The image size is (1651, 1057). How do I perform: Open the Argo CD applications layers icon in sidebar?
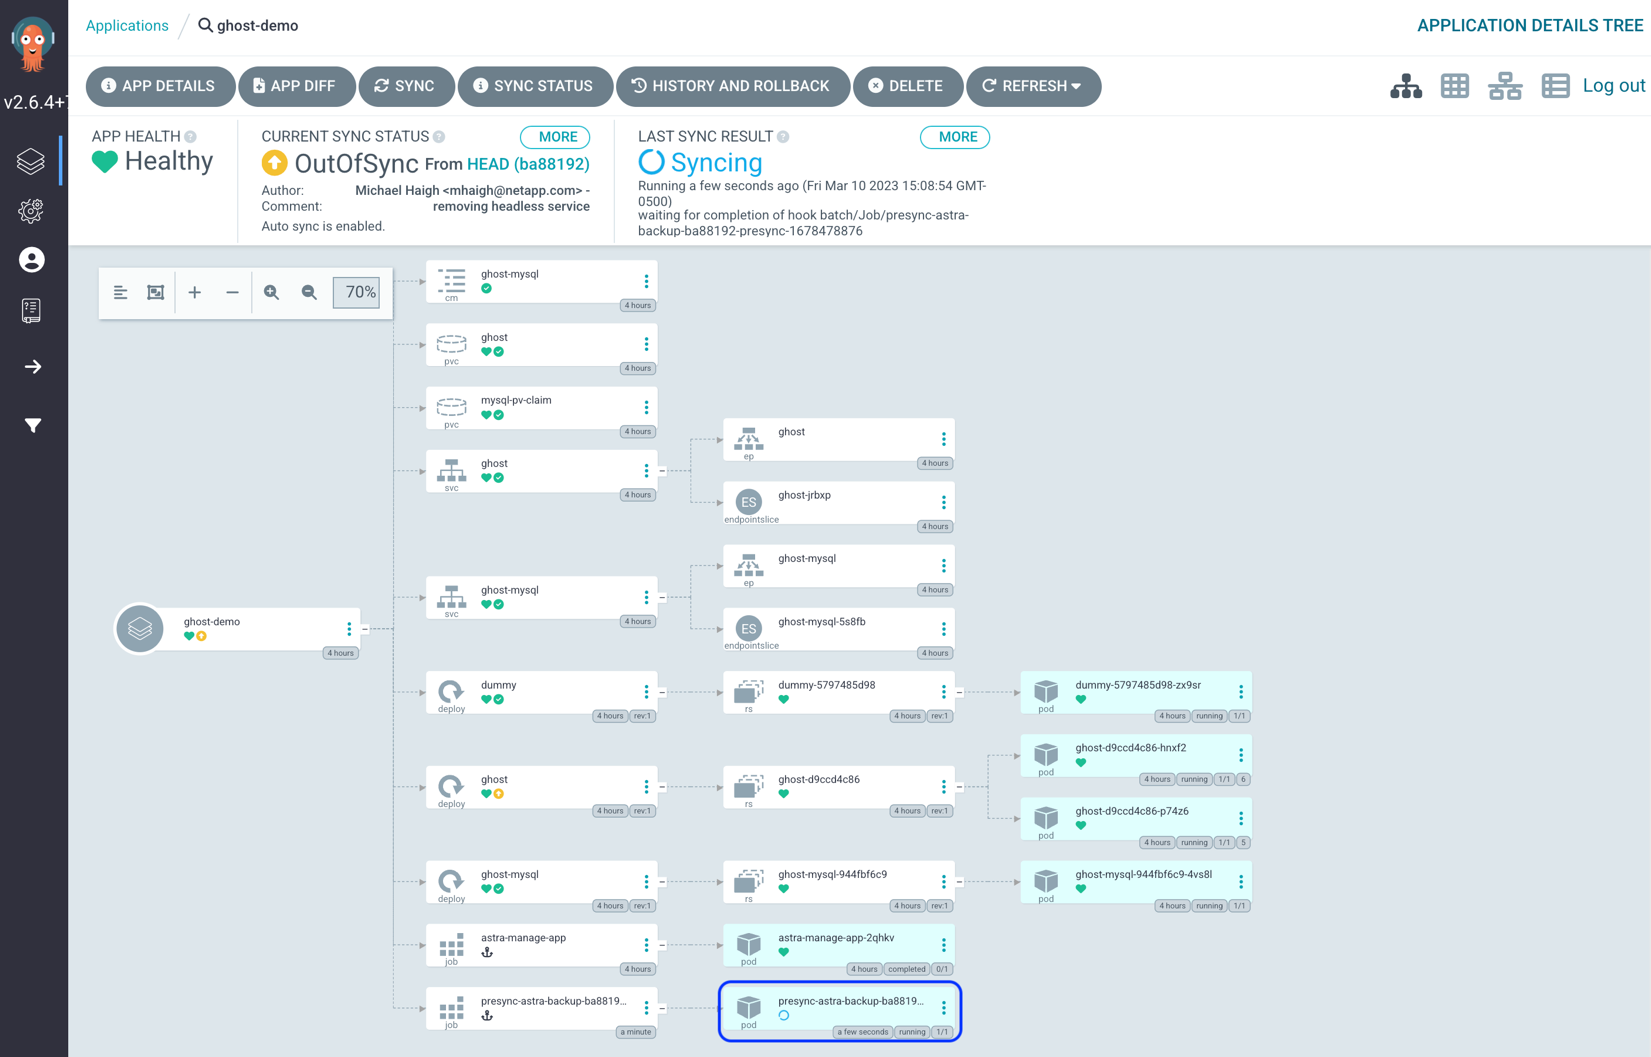pos(31,161)
